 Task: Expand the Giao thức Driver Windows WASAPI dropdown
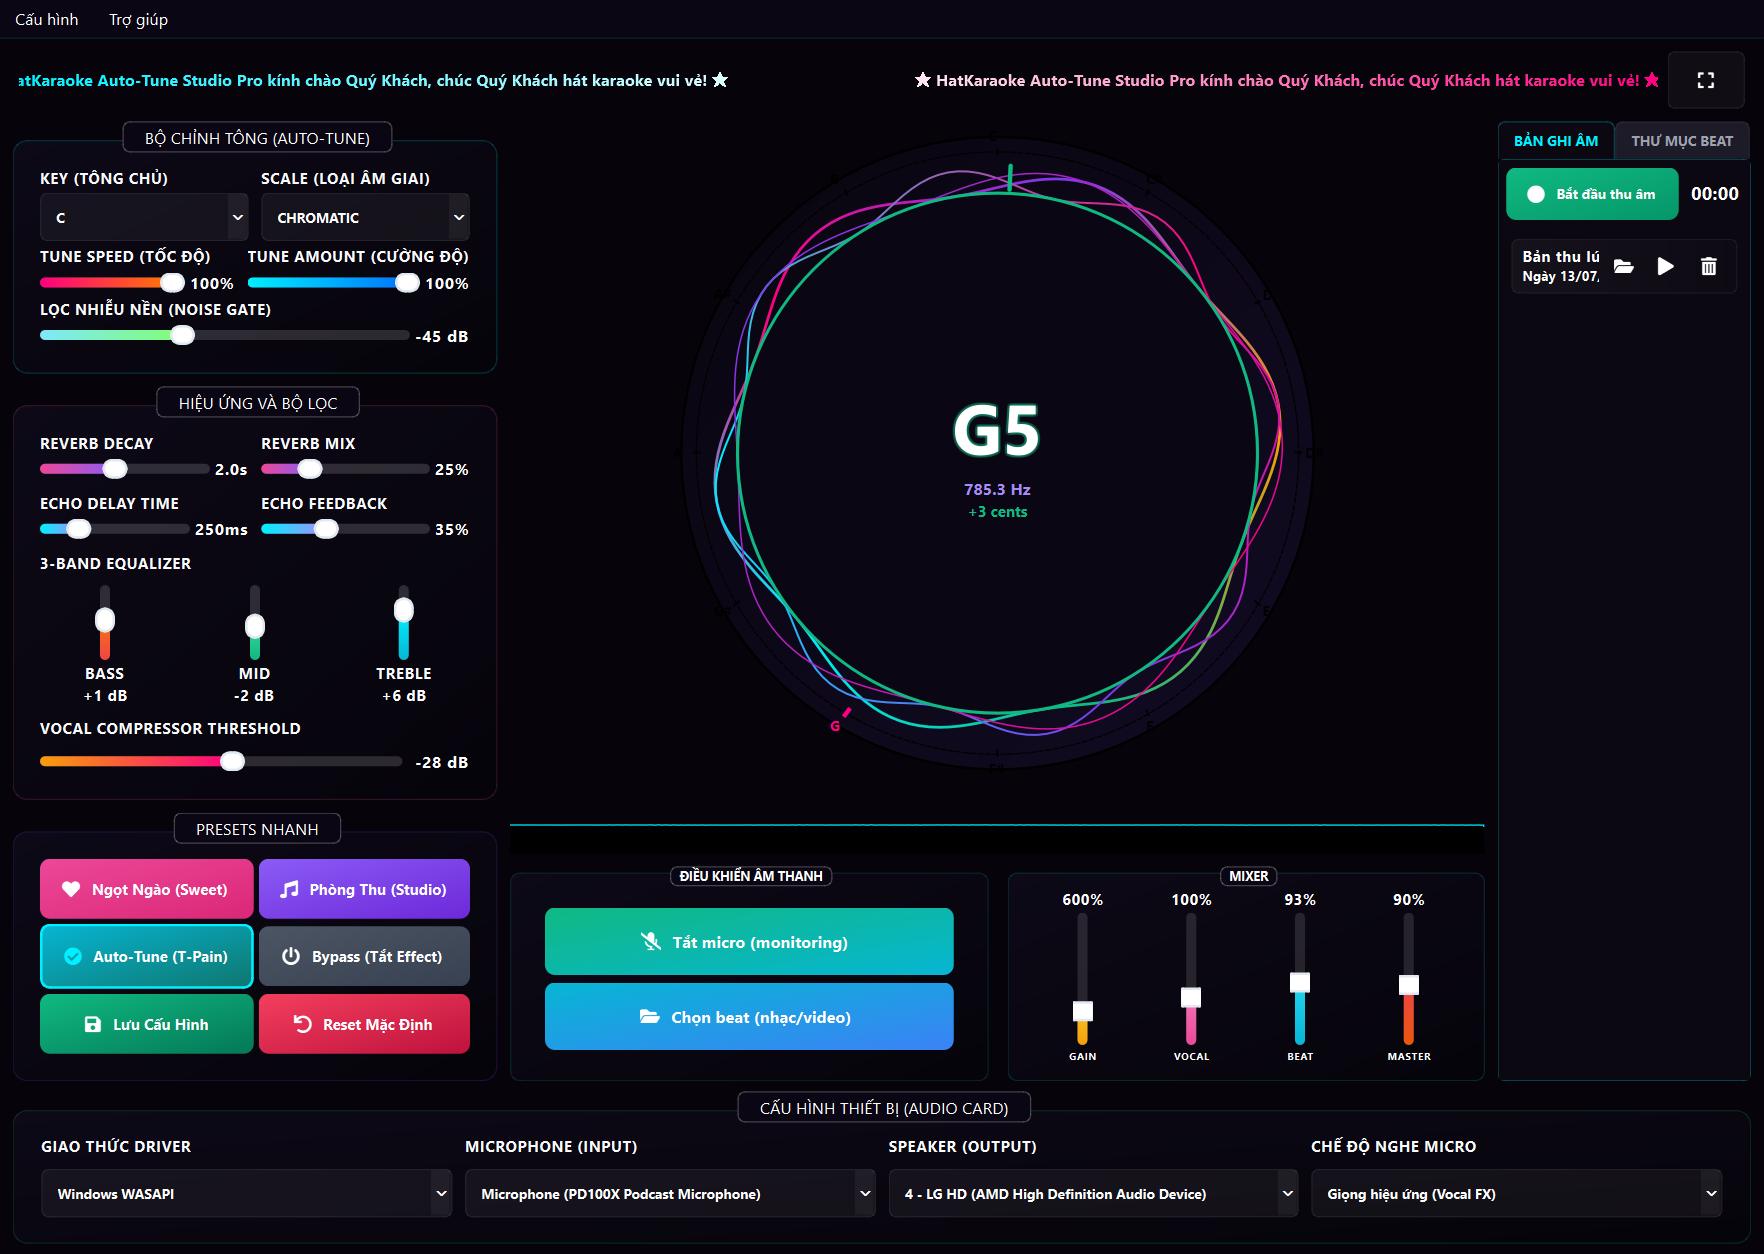coord(246,1193)
